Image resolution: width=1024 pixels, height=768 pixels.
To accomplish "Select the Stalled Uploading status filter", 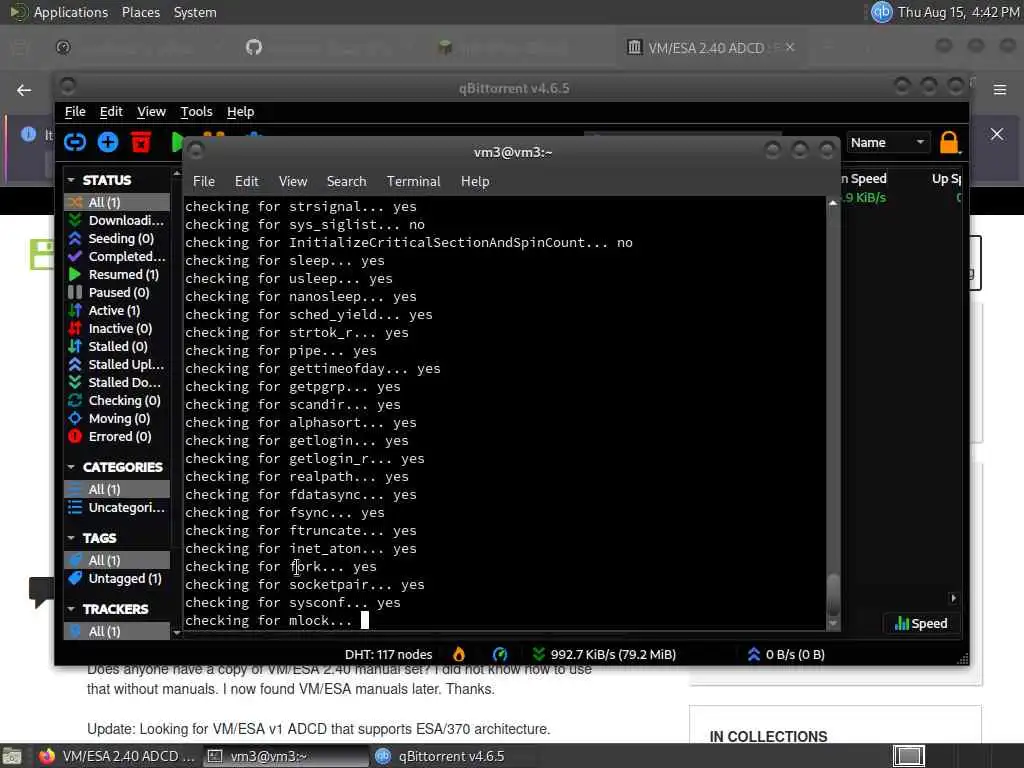I will coord(117,364).
